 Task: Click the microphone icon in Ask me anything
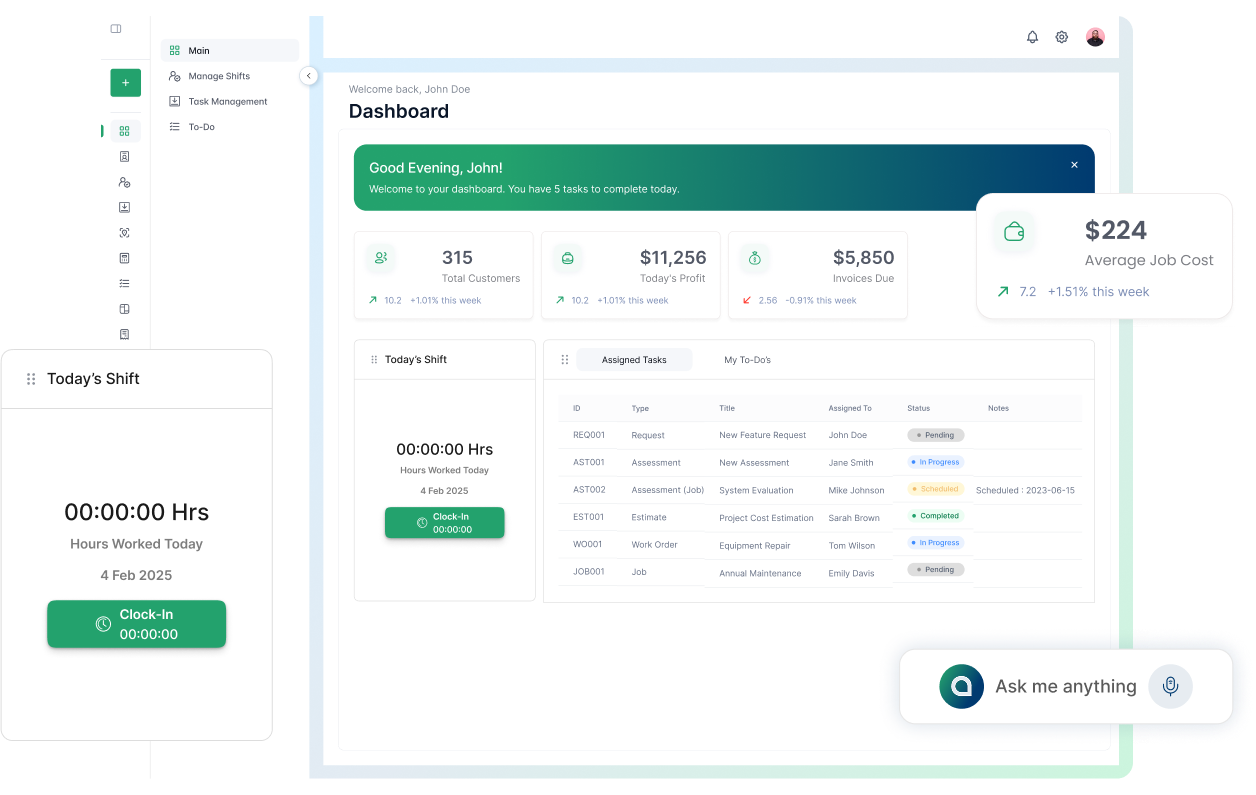[1170, 686]
